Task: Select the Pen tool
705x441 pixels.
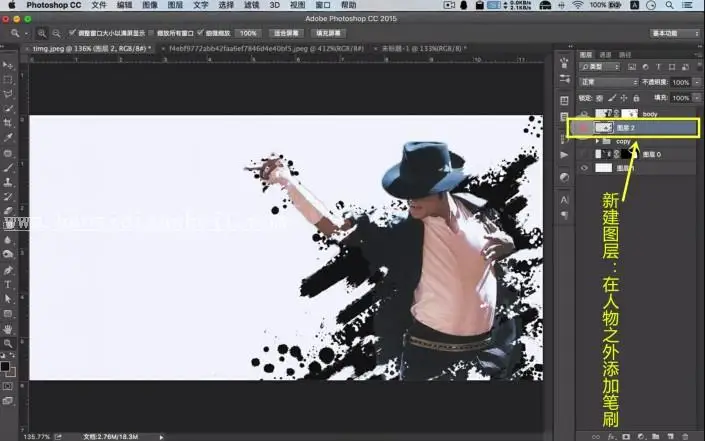Action: coord(8,270)
